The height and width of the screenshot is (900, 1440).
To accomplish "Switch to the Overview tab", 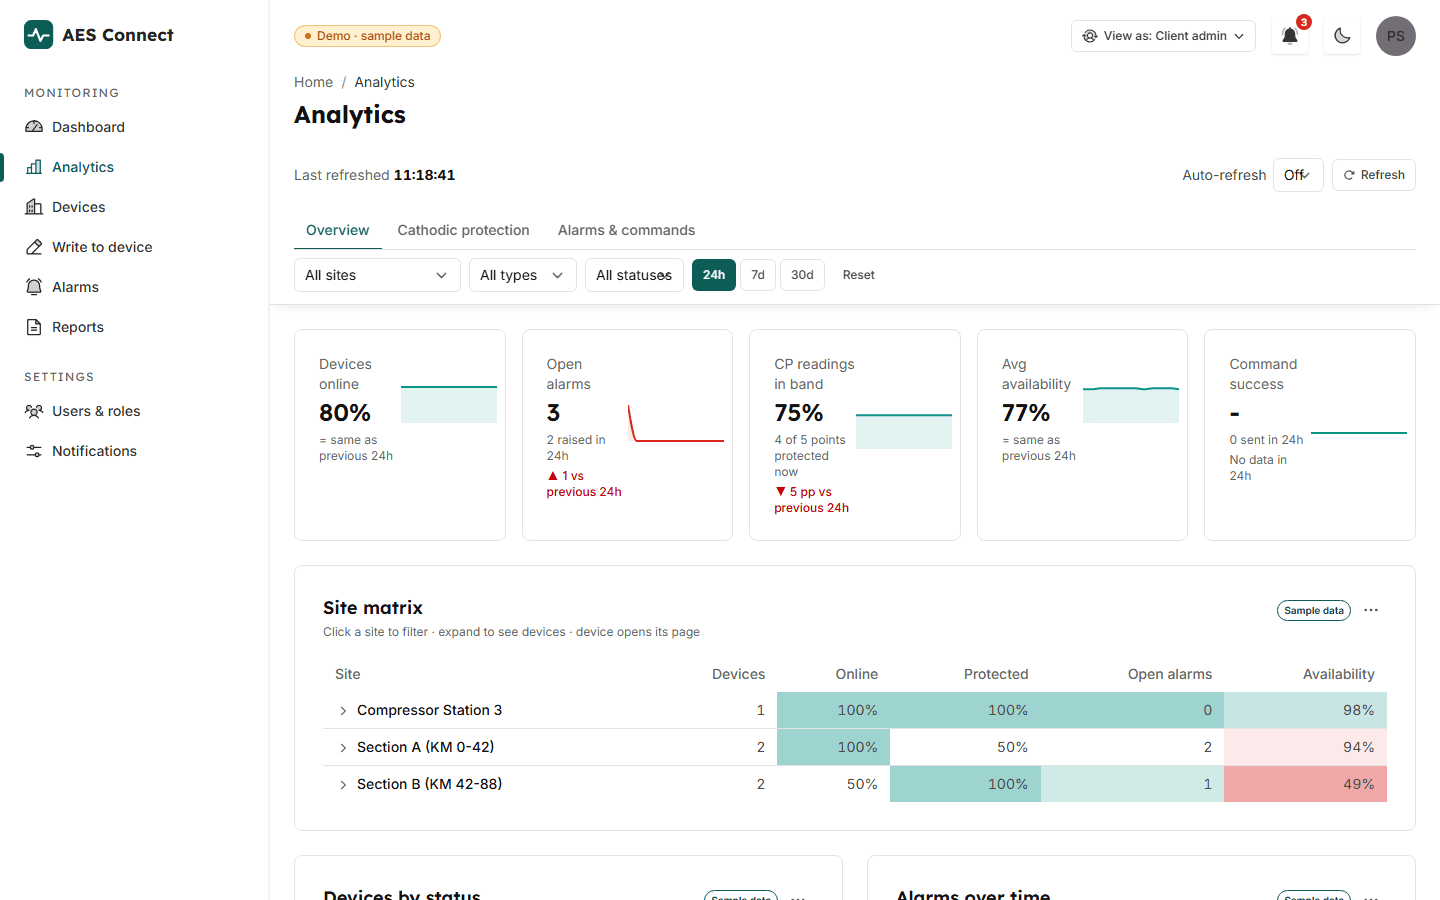I will pos(338,230).
